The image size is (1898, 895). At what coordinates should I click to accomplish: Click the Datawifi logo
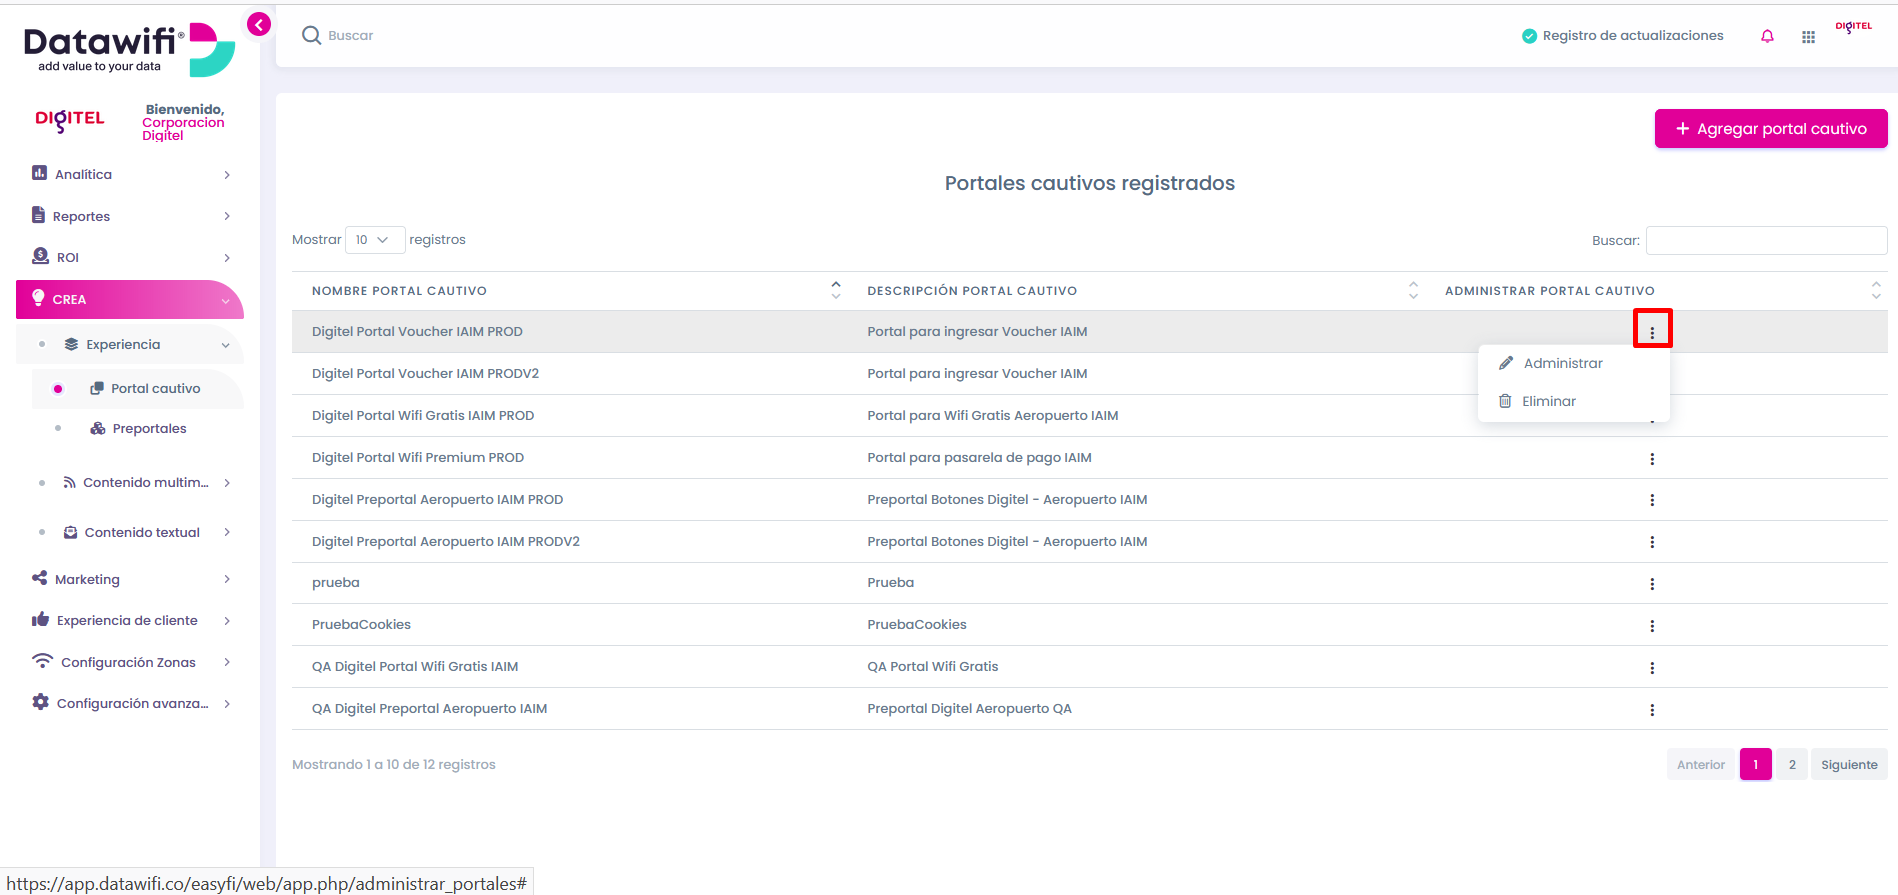(129, 50)
